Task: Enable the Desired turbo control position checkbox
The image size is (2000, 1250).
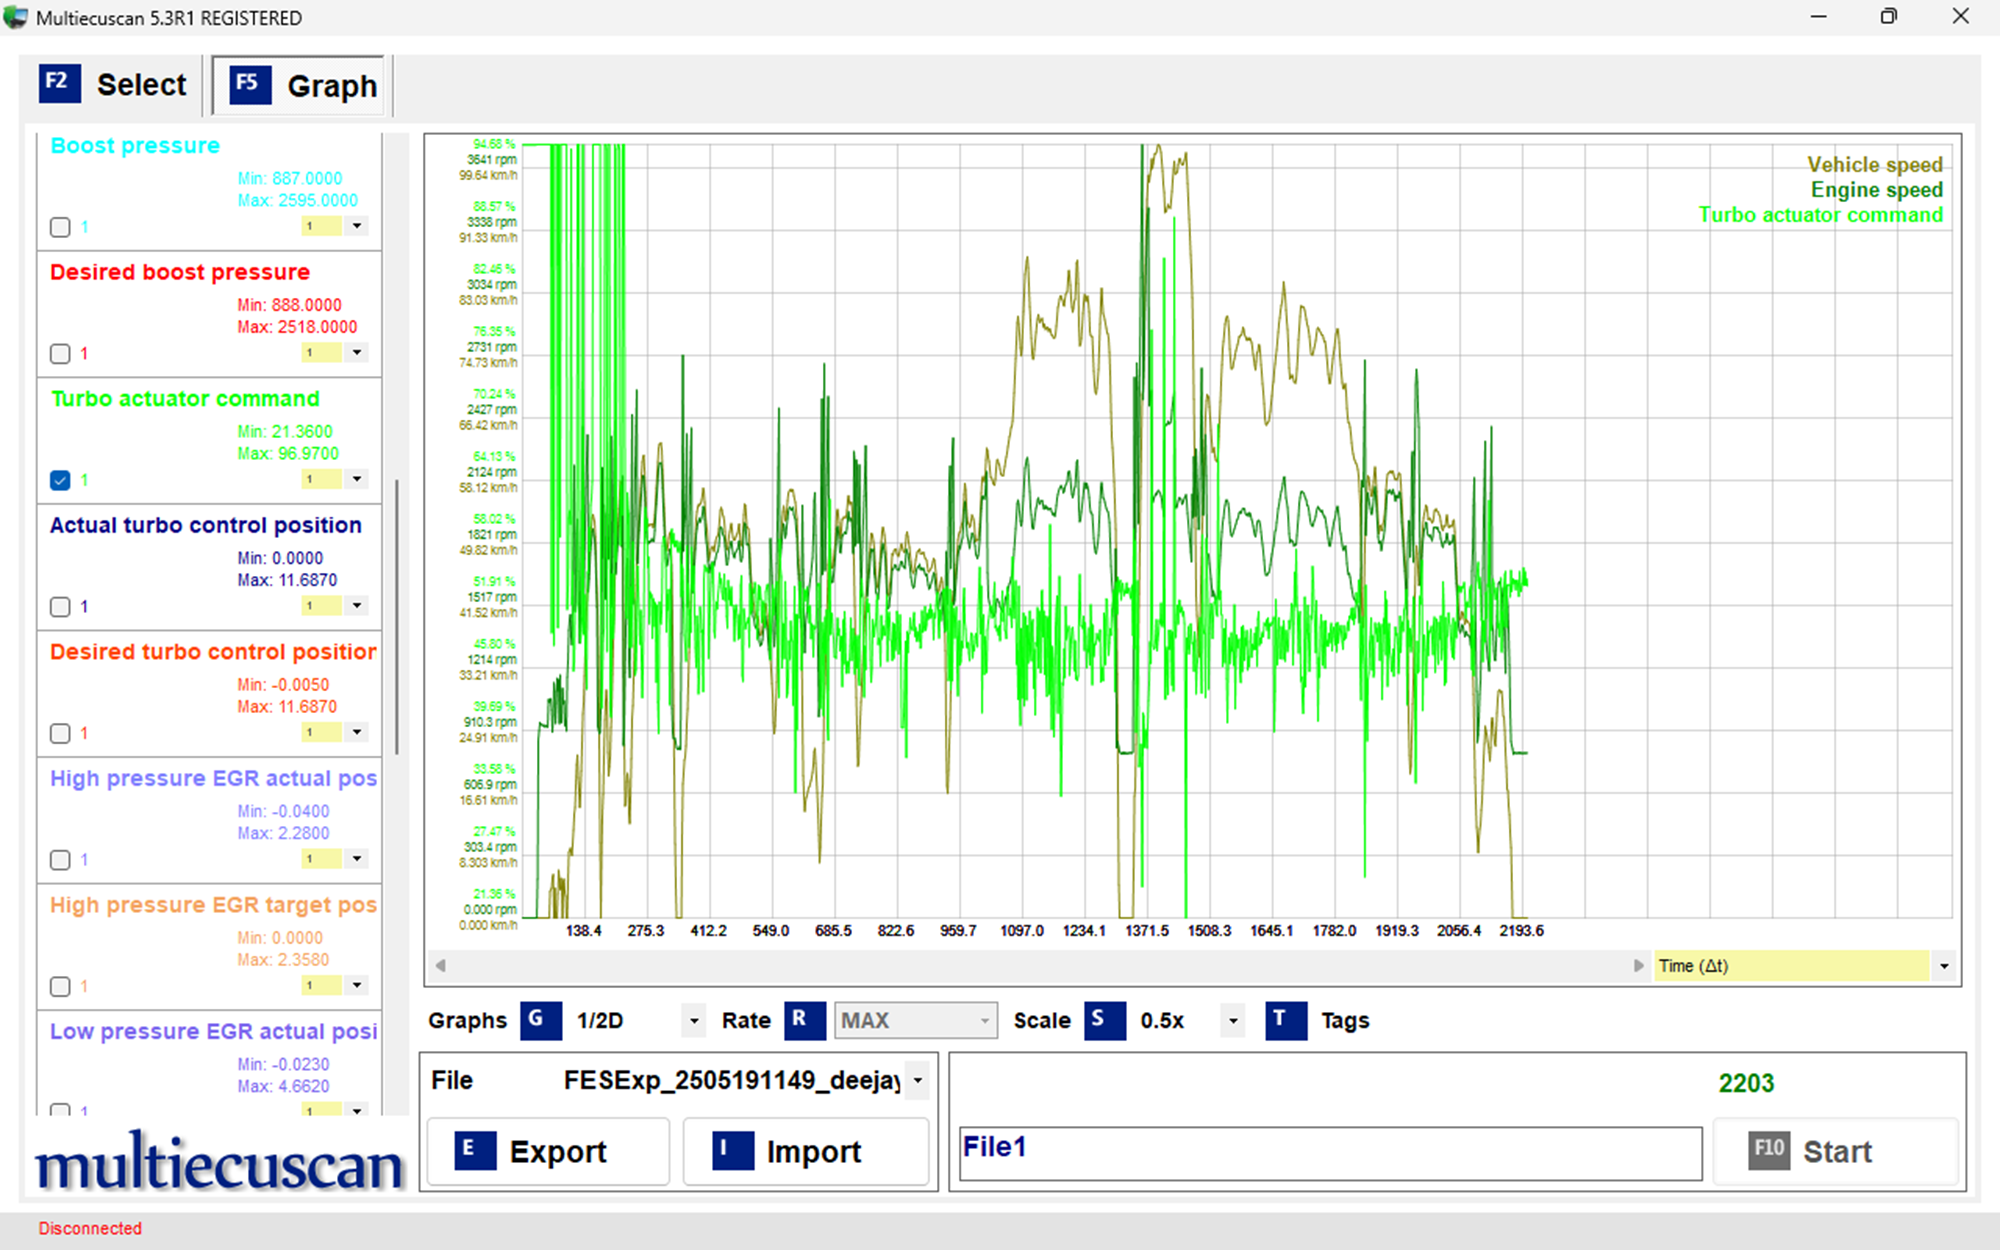Action: pyautogui.click(x=60, y=733)
